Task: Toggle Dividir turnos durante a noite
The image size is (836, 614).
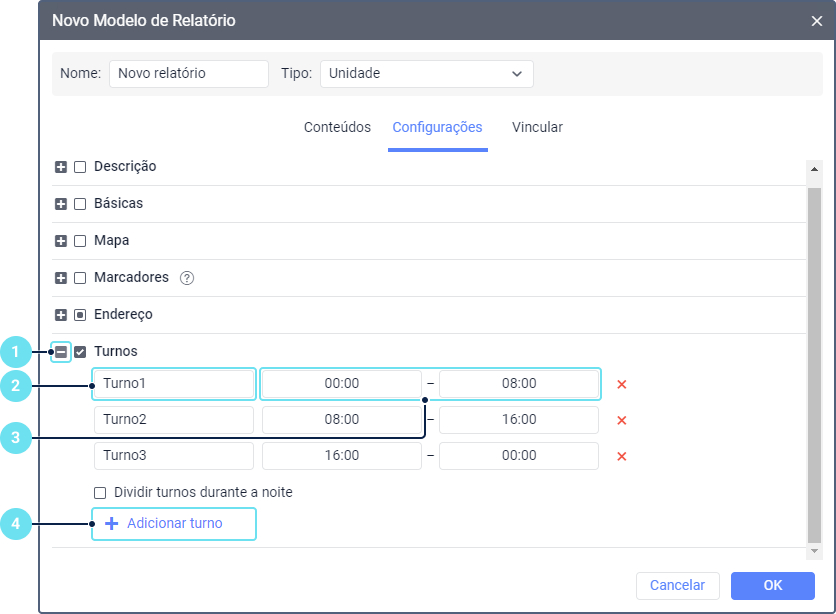Action: pyautogui.click(x=100, y=492)
